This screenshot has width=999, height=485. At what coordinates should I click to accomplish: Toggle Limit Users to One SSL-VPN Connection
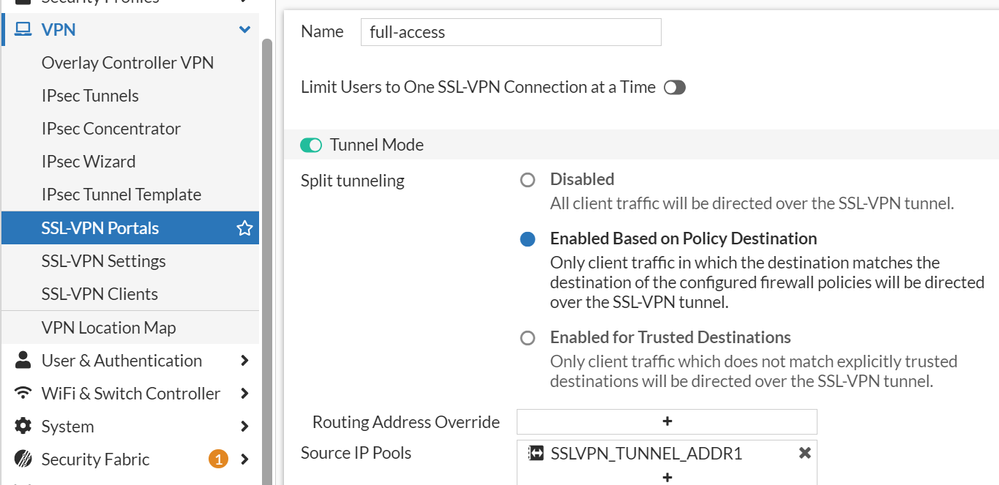[x=674, y=87]
